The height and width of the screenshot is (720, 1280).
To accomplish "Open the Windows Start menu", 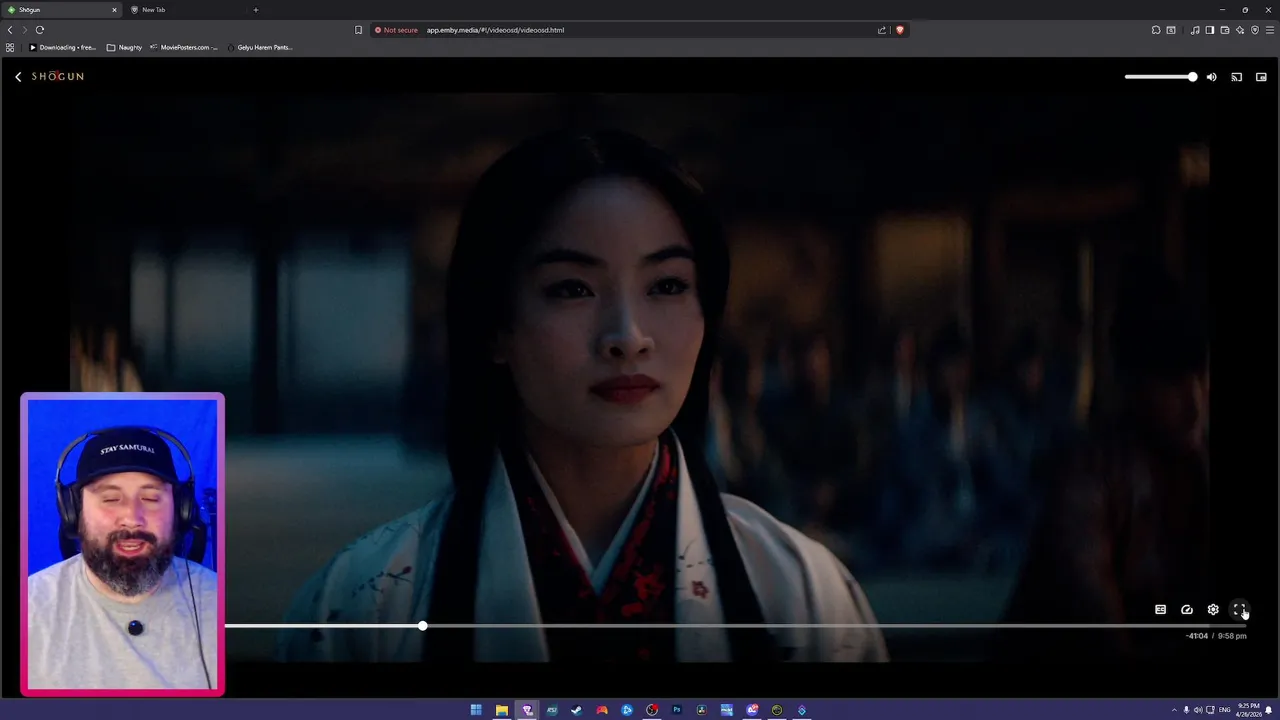I will (x=476, y=710).
